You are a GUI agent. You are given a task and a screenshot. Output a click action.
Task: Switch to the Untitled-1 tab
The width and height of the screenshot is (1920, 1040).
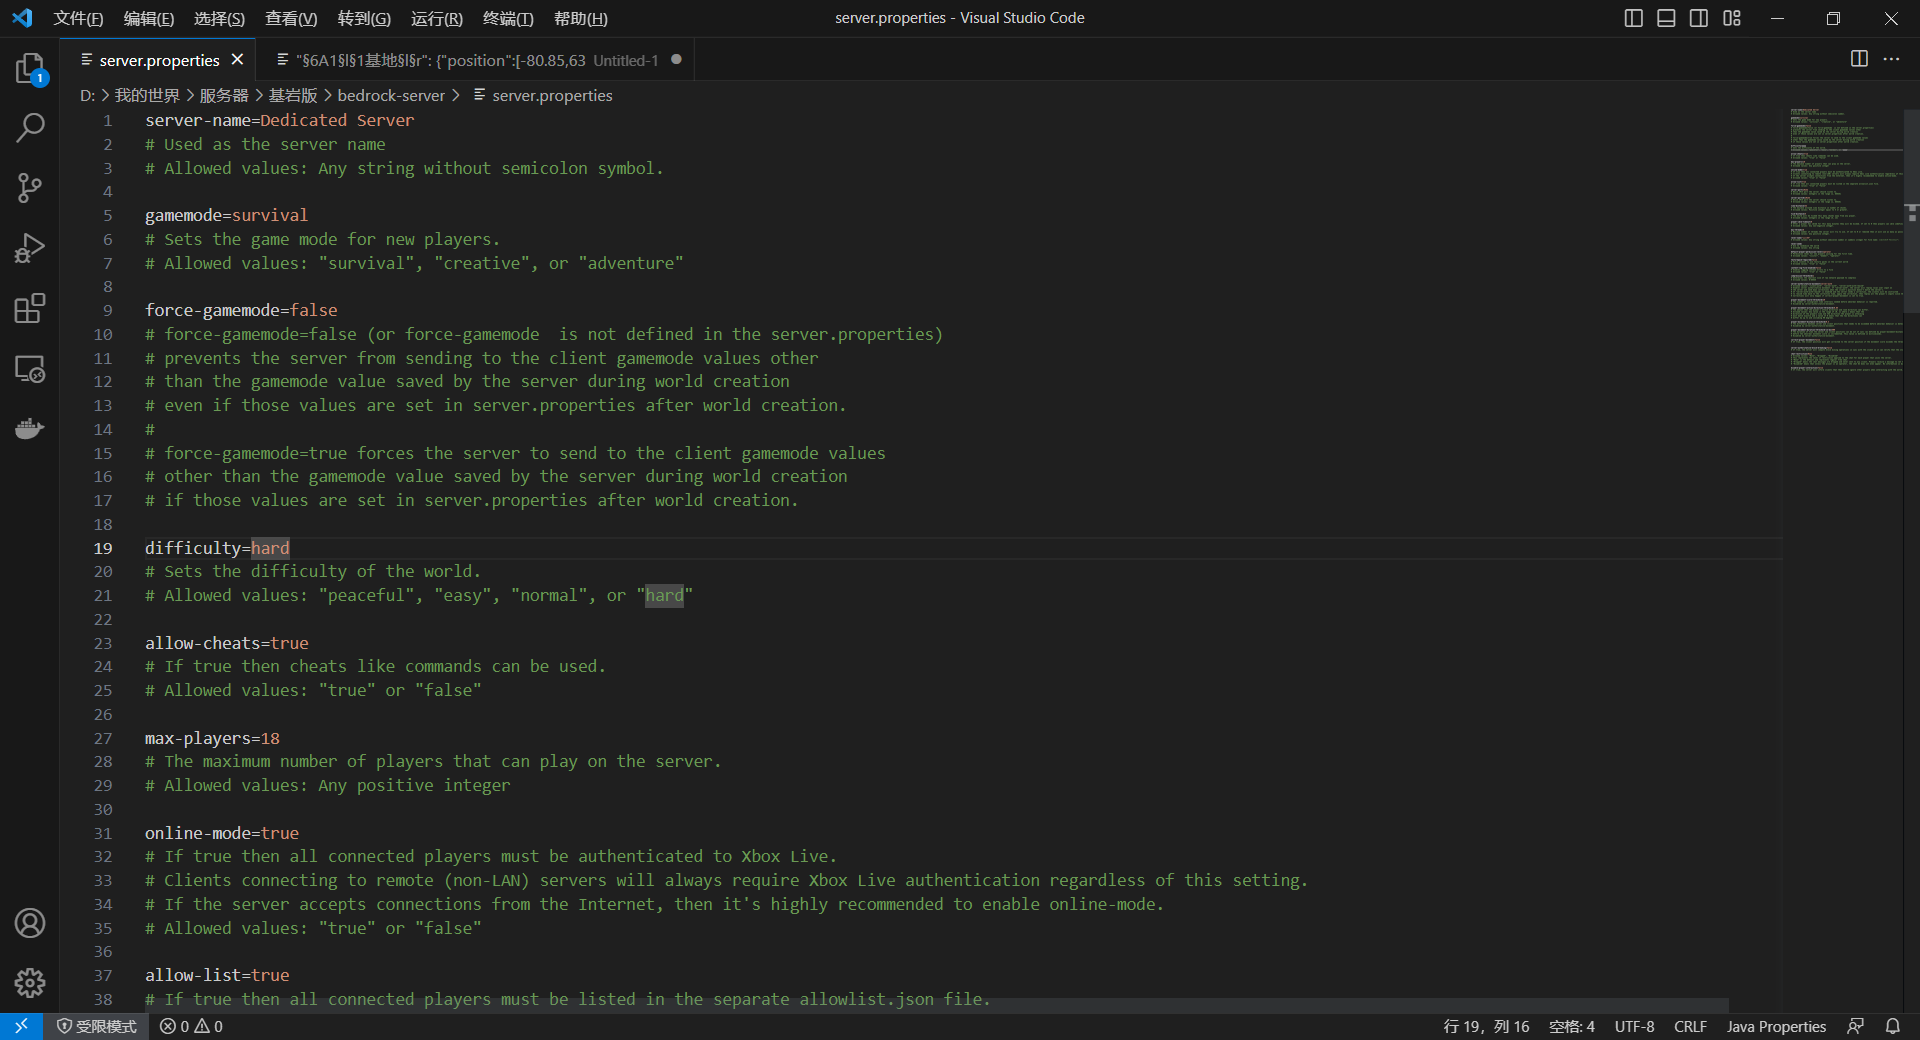pyautogui.click(x=470, y=59)
